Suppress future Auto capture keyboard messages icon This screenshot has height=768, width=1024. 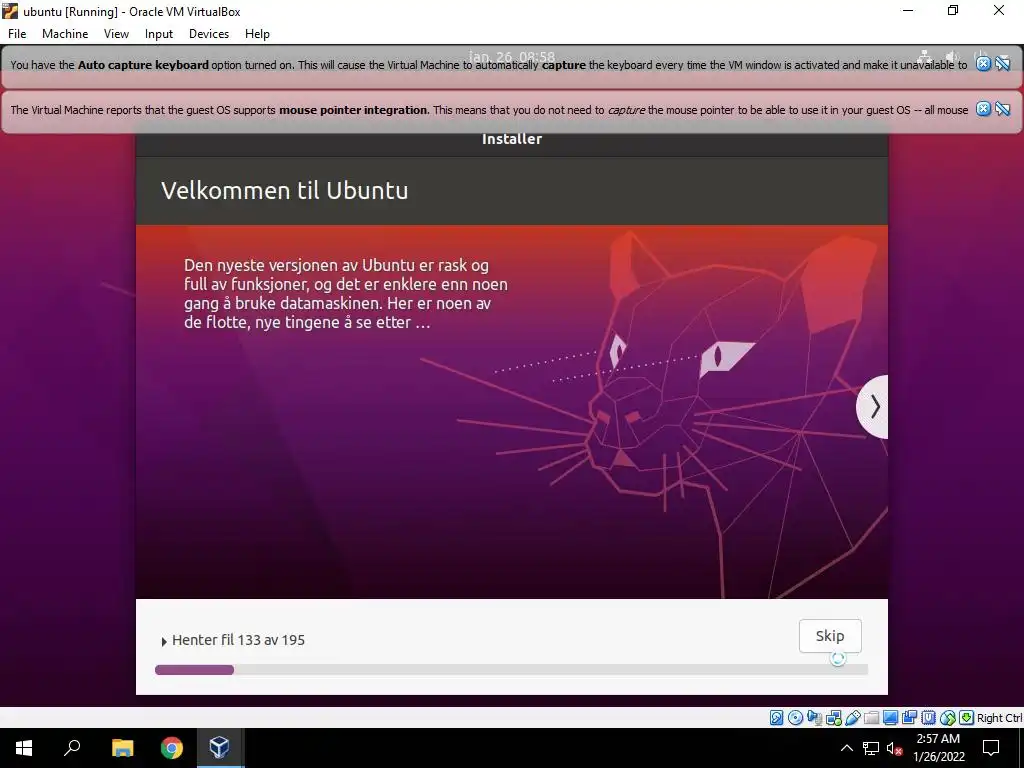(x=1003, y=63)
